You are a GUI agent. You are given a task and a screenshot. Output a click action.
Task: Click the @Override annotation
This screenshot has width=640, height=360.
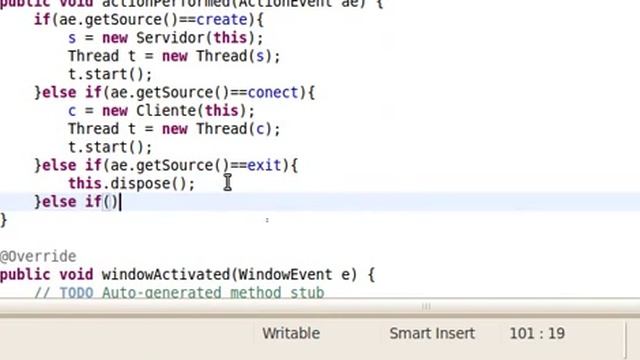point(38,256)
